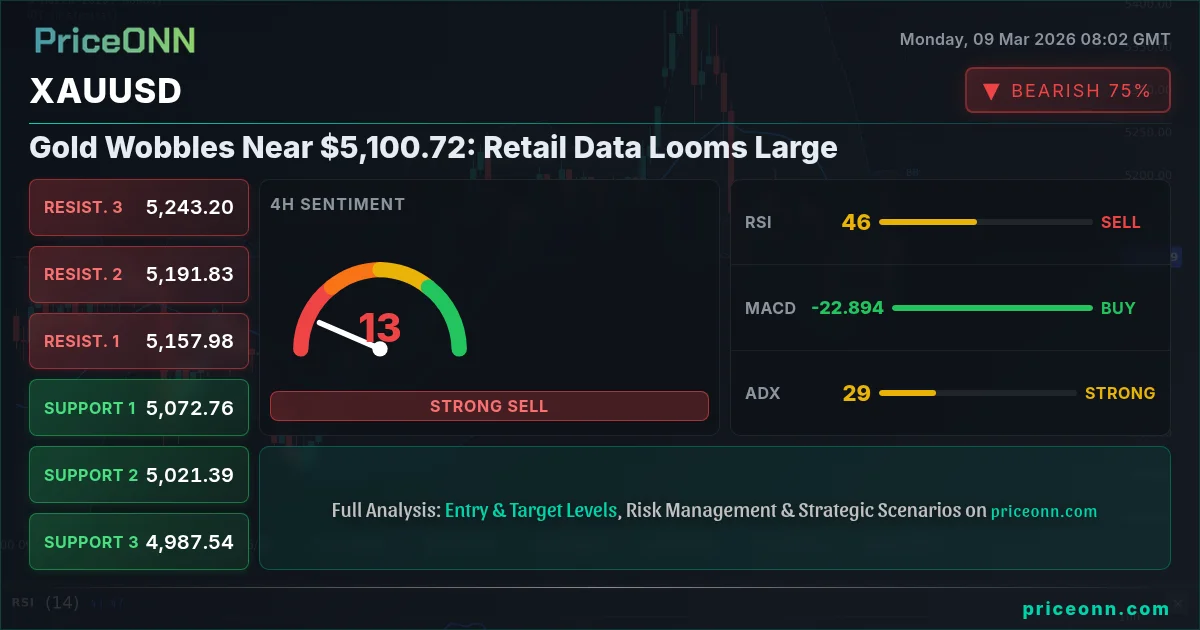
Task: Click the RSI progress bar
Action: point(985,222)
